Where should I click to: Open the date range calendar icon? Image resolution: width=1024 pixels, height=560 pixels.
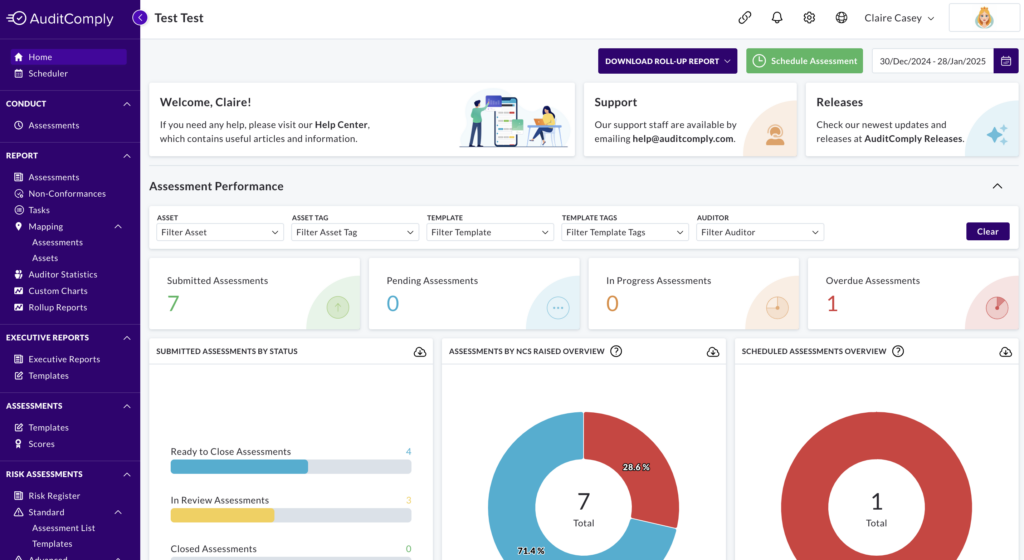coord(1006,61)
